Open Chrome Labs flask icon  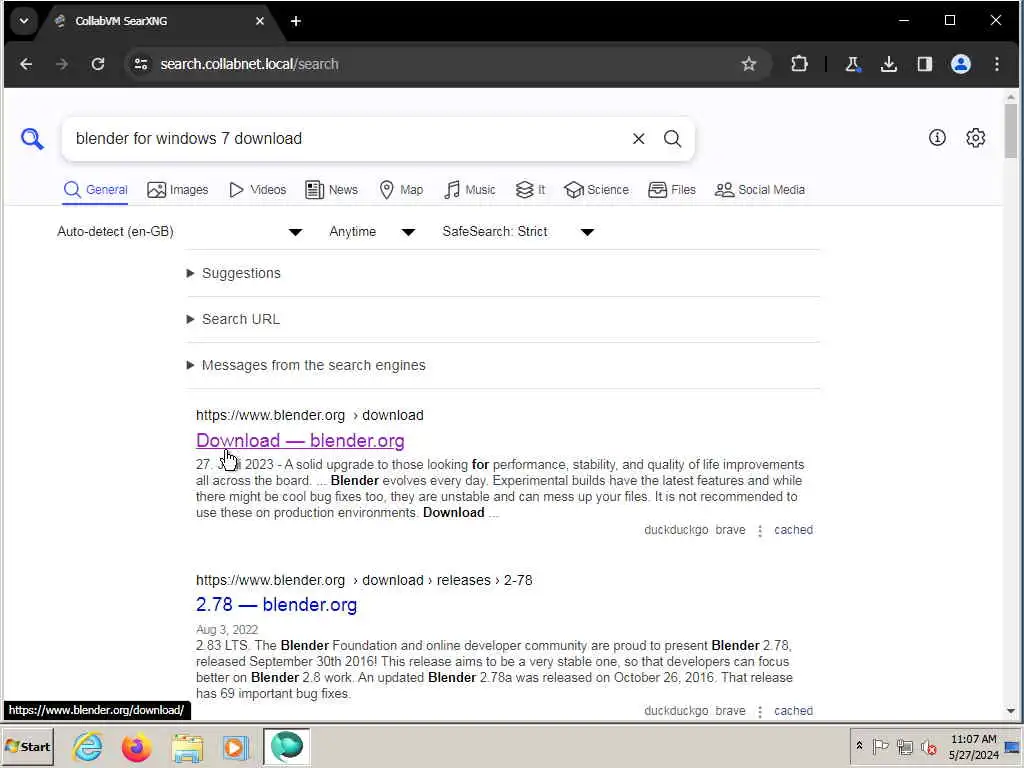coord(852,64)
